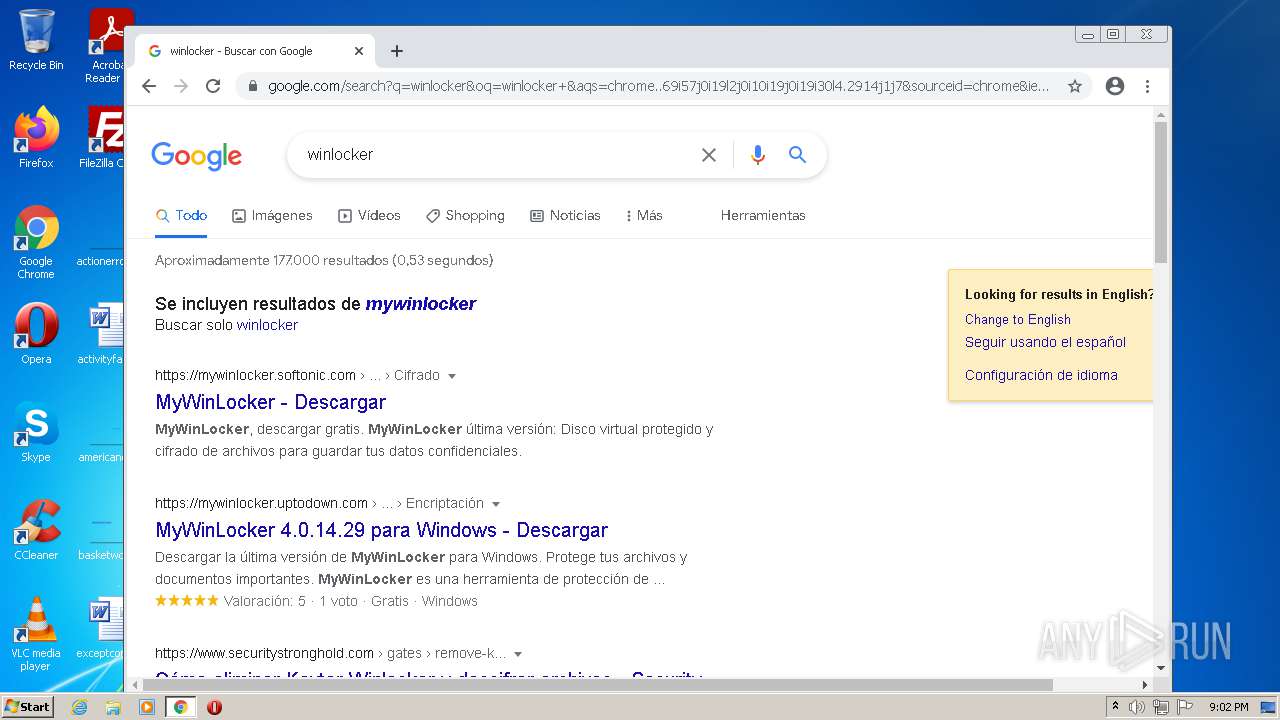Open Configuración de idioma link
The height and width of the screenshot is (720, 1280).
pos(1041,375)
